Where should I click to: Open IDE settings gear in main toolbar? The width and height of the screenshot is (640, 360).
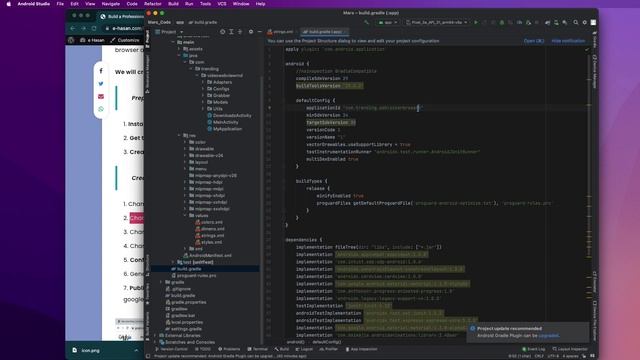(584, 22)
